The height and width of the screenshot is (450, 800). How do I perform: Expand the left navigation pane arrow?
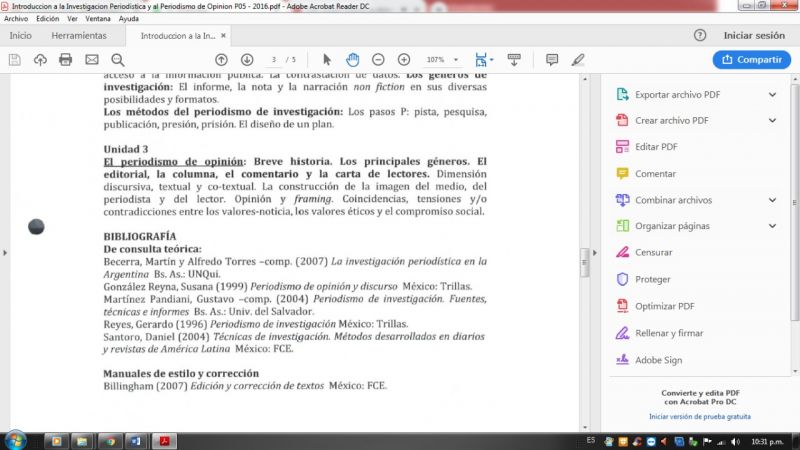pyautogui.click(x=5, y=253)
